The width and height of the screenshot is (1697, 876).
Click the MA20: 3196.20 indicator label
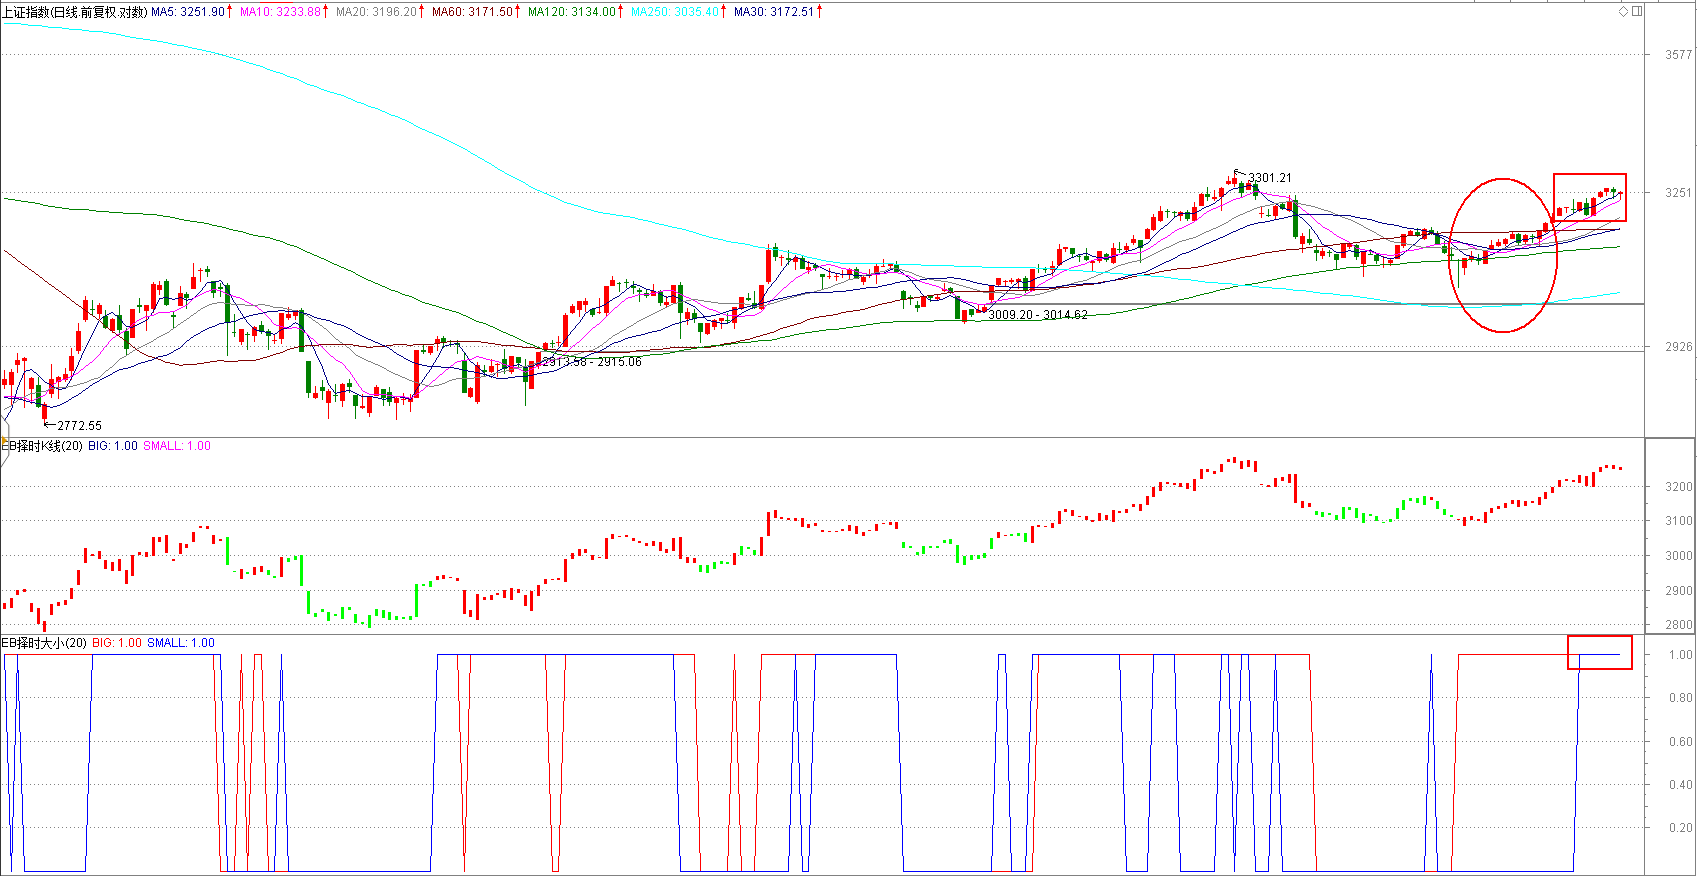pyautogui.click(x=376, y=12)
